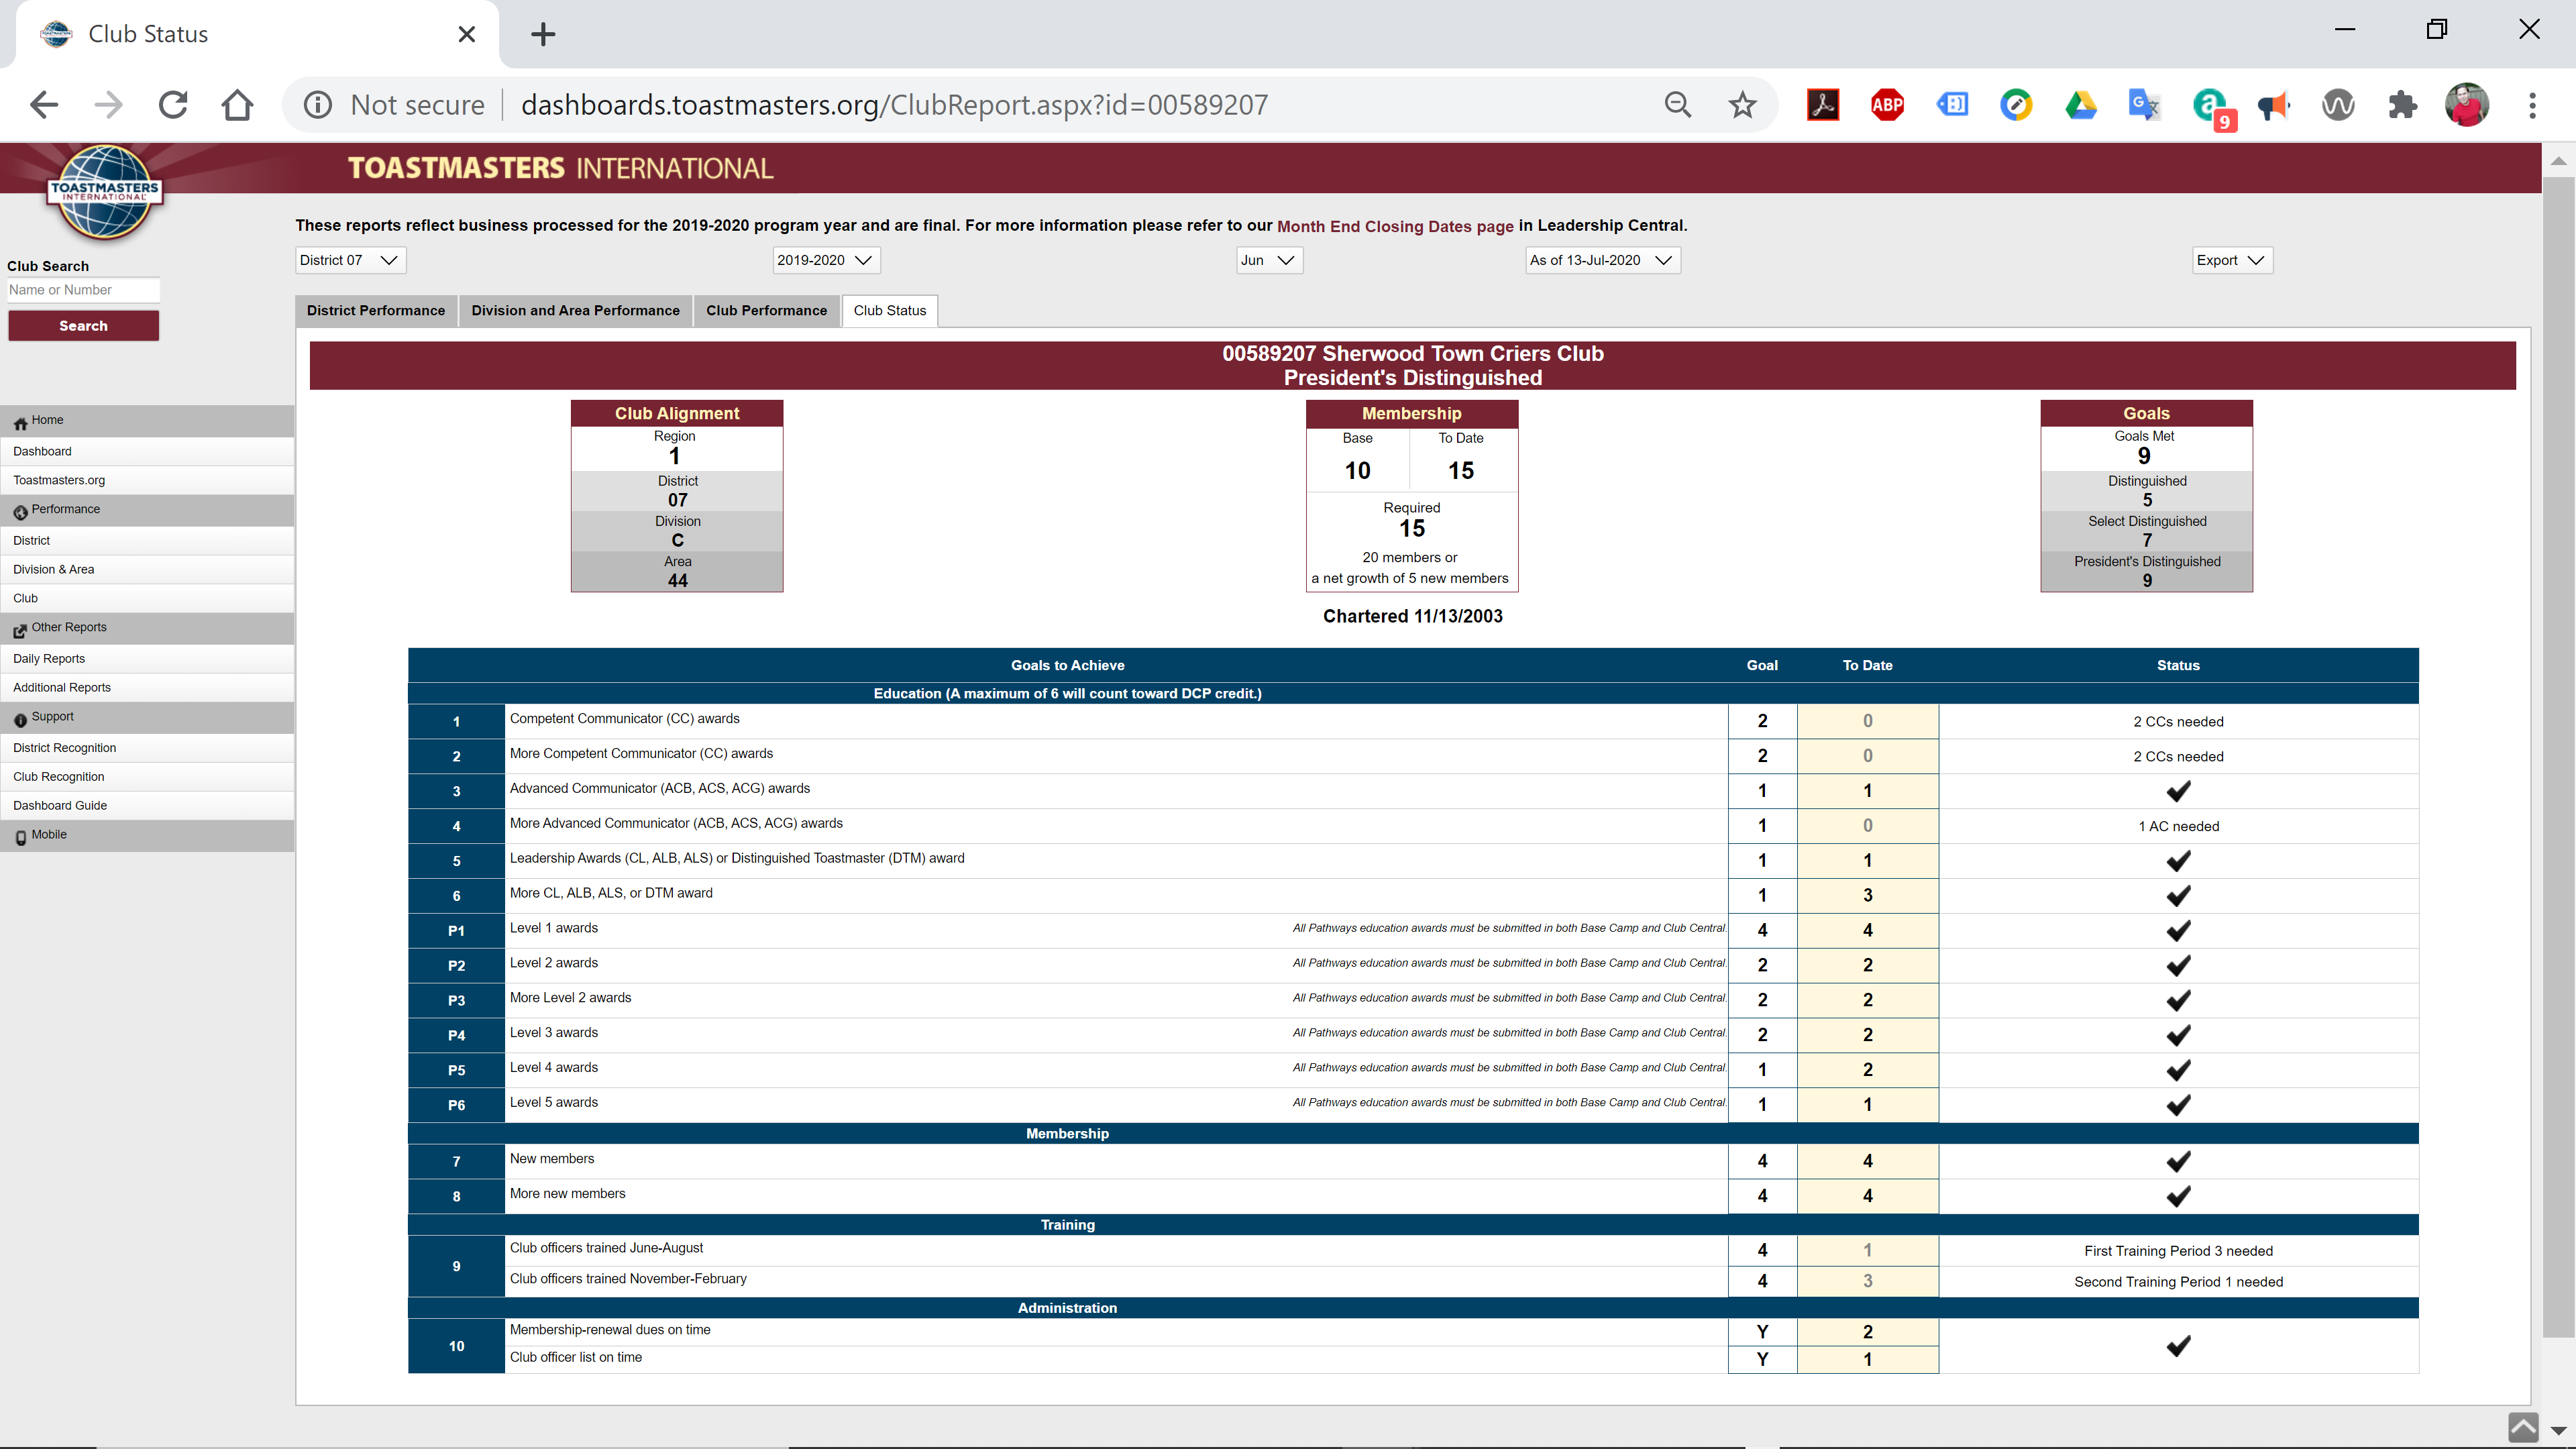Bookmark this page with star icon

(x=1742, y=105)
